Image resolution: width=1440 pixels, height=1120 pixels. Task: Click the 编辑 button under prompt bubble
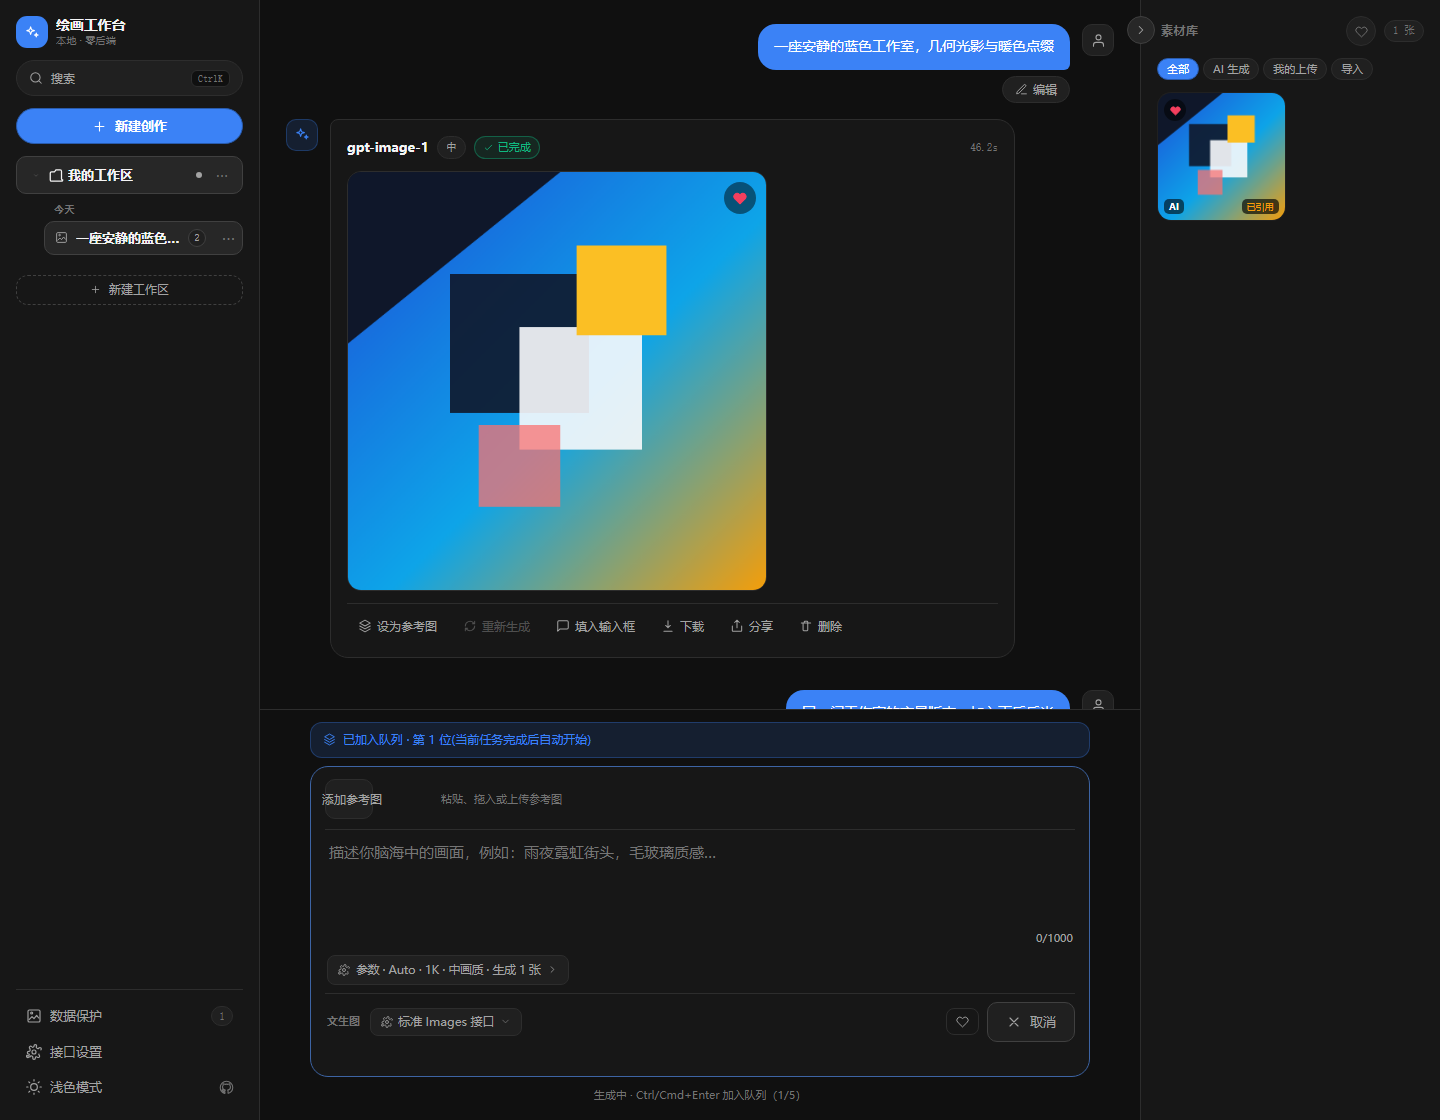coord(1036,89)
